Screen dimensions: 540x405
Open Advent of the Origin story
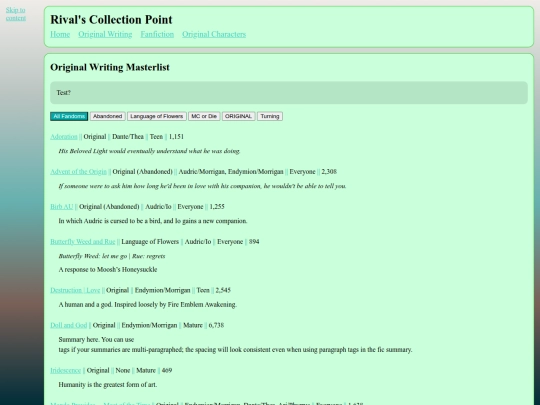[x=78, y=172]
